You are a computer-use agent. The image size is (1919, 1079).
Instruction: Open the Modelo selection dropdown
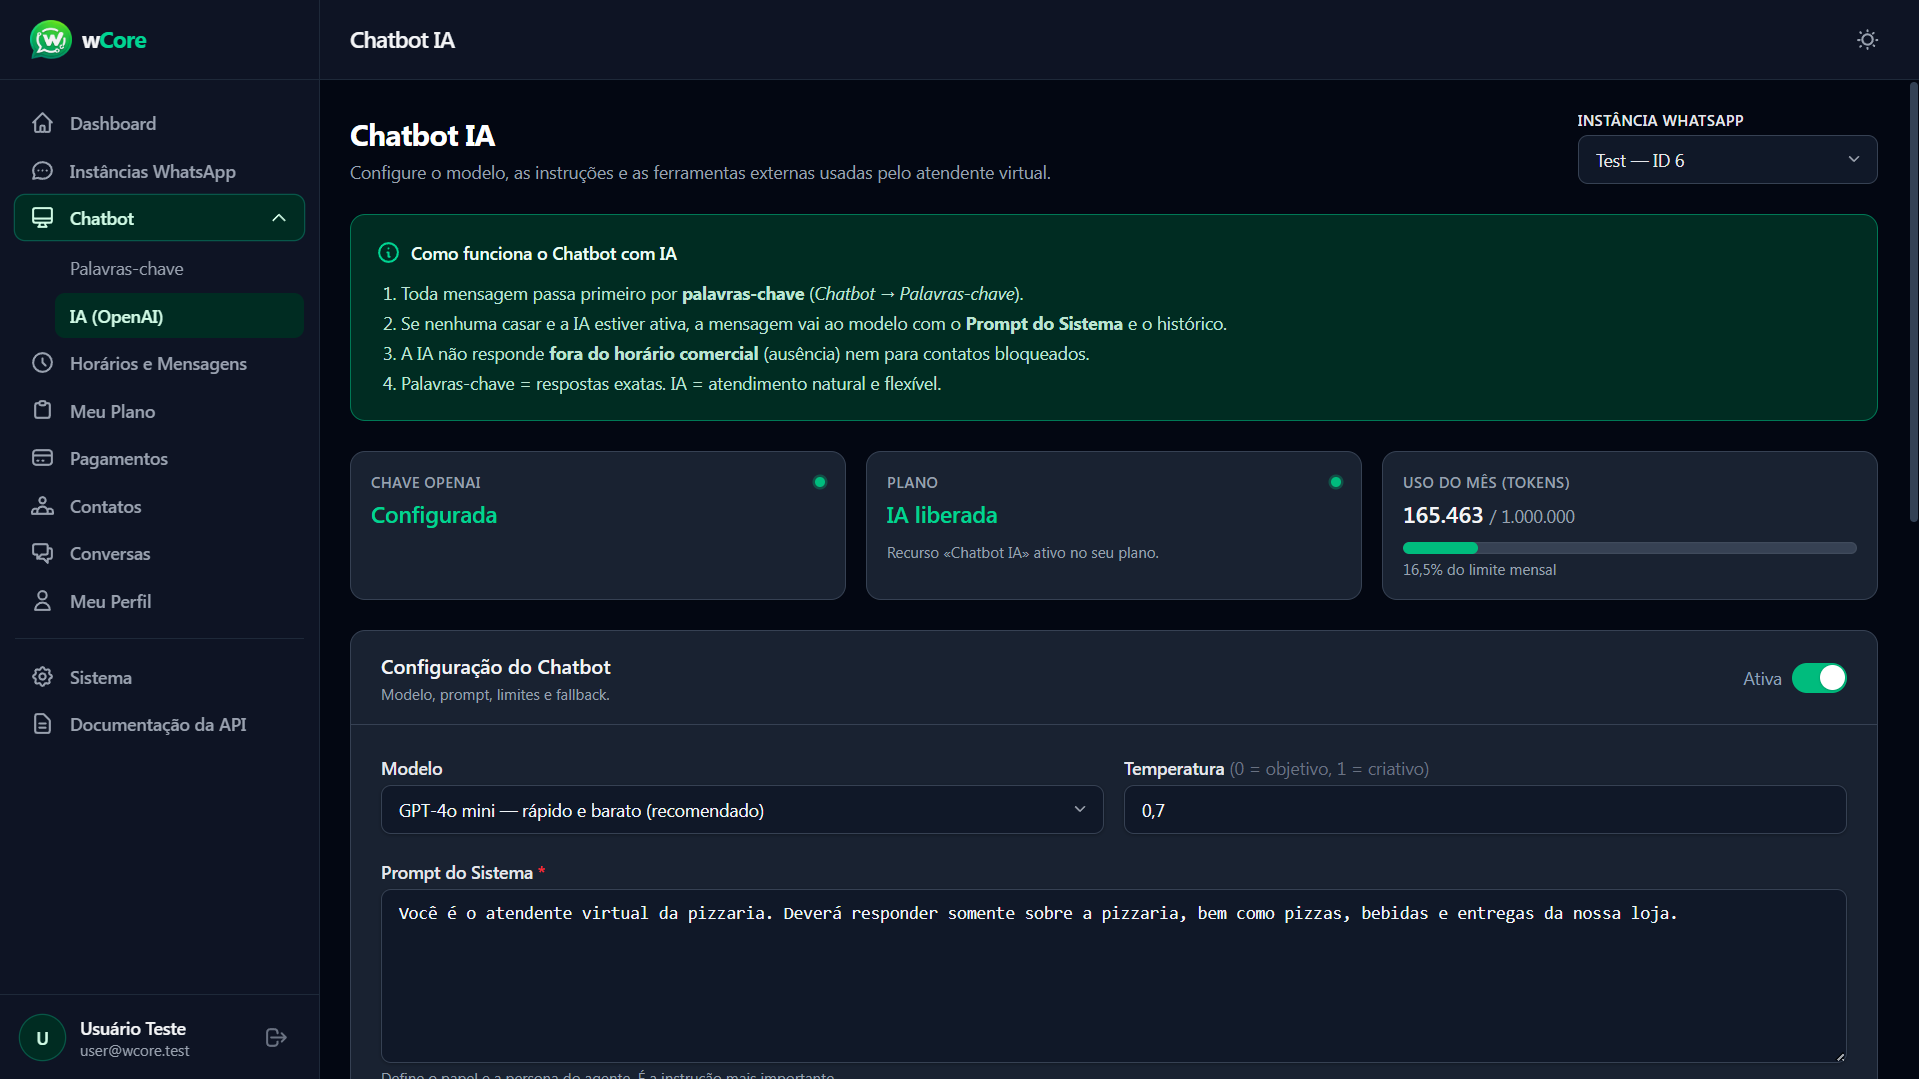(x=742, y=810)
